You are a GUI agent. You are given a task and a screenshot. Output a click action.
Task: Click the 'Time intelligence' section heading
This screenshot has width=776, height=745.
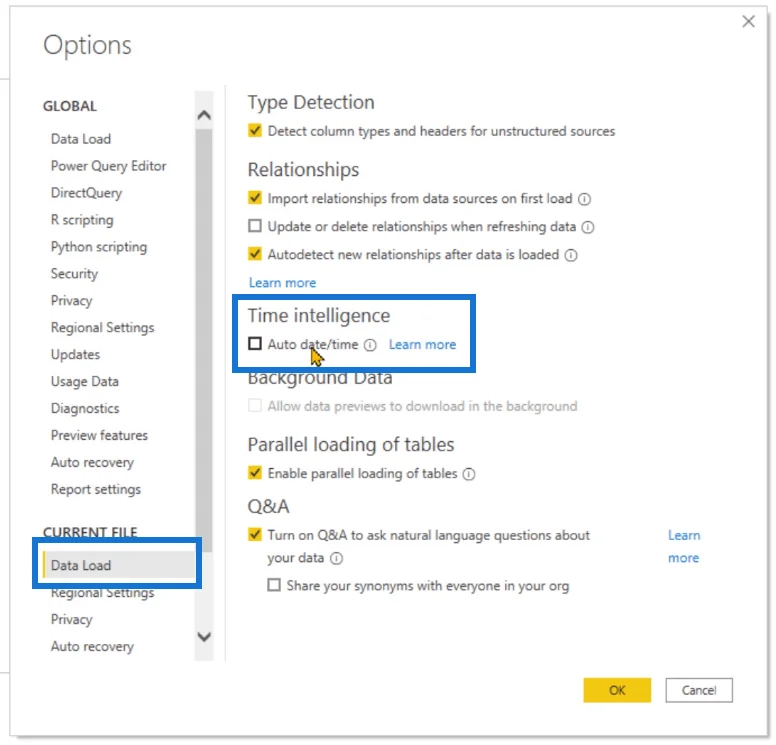click(x=319, y=316)
